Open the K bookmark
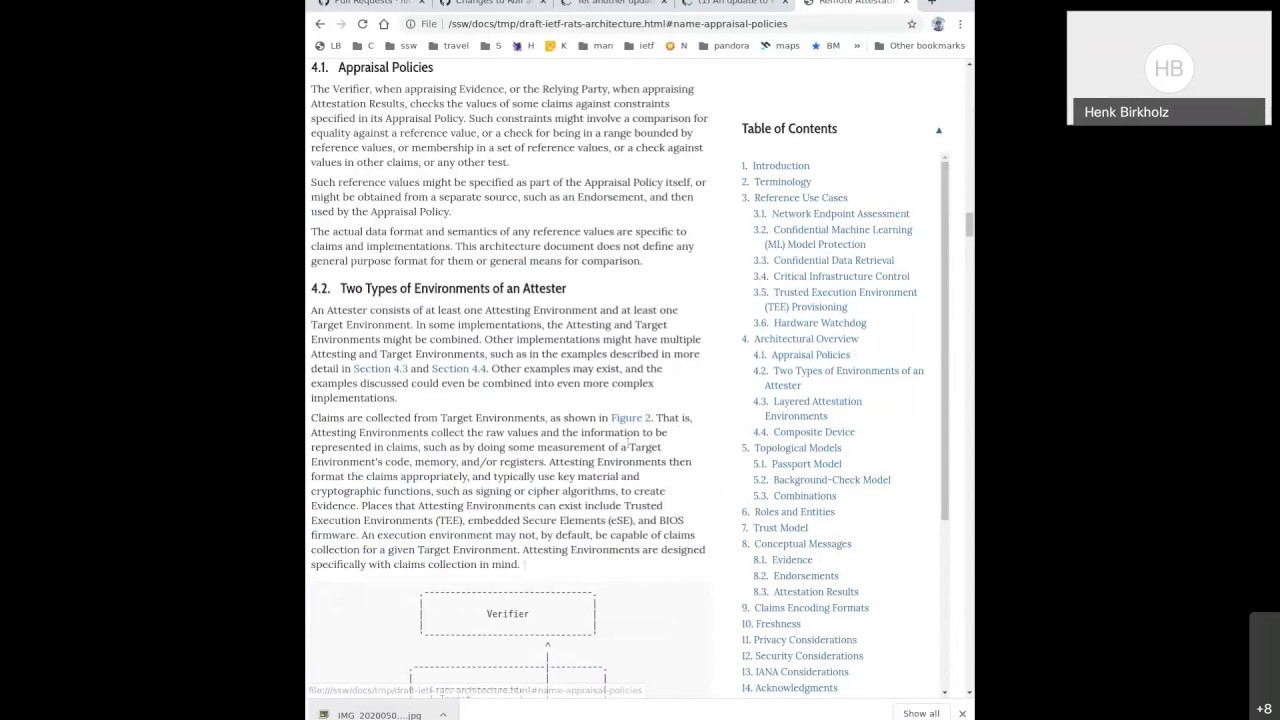This screenshot has width=1280, height=720. [556, 46]
